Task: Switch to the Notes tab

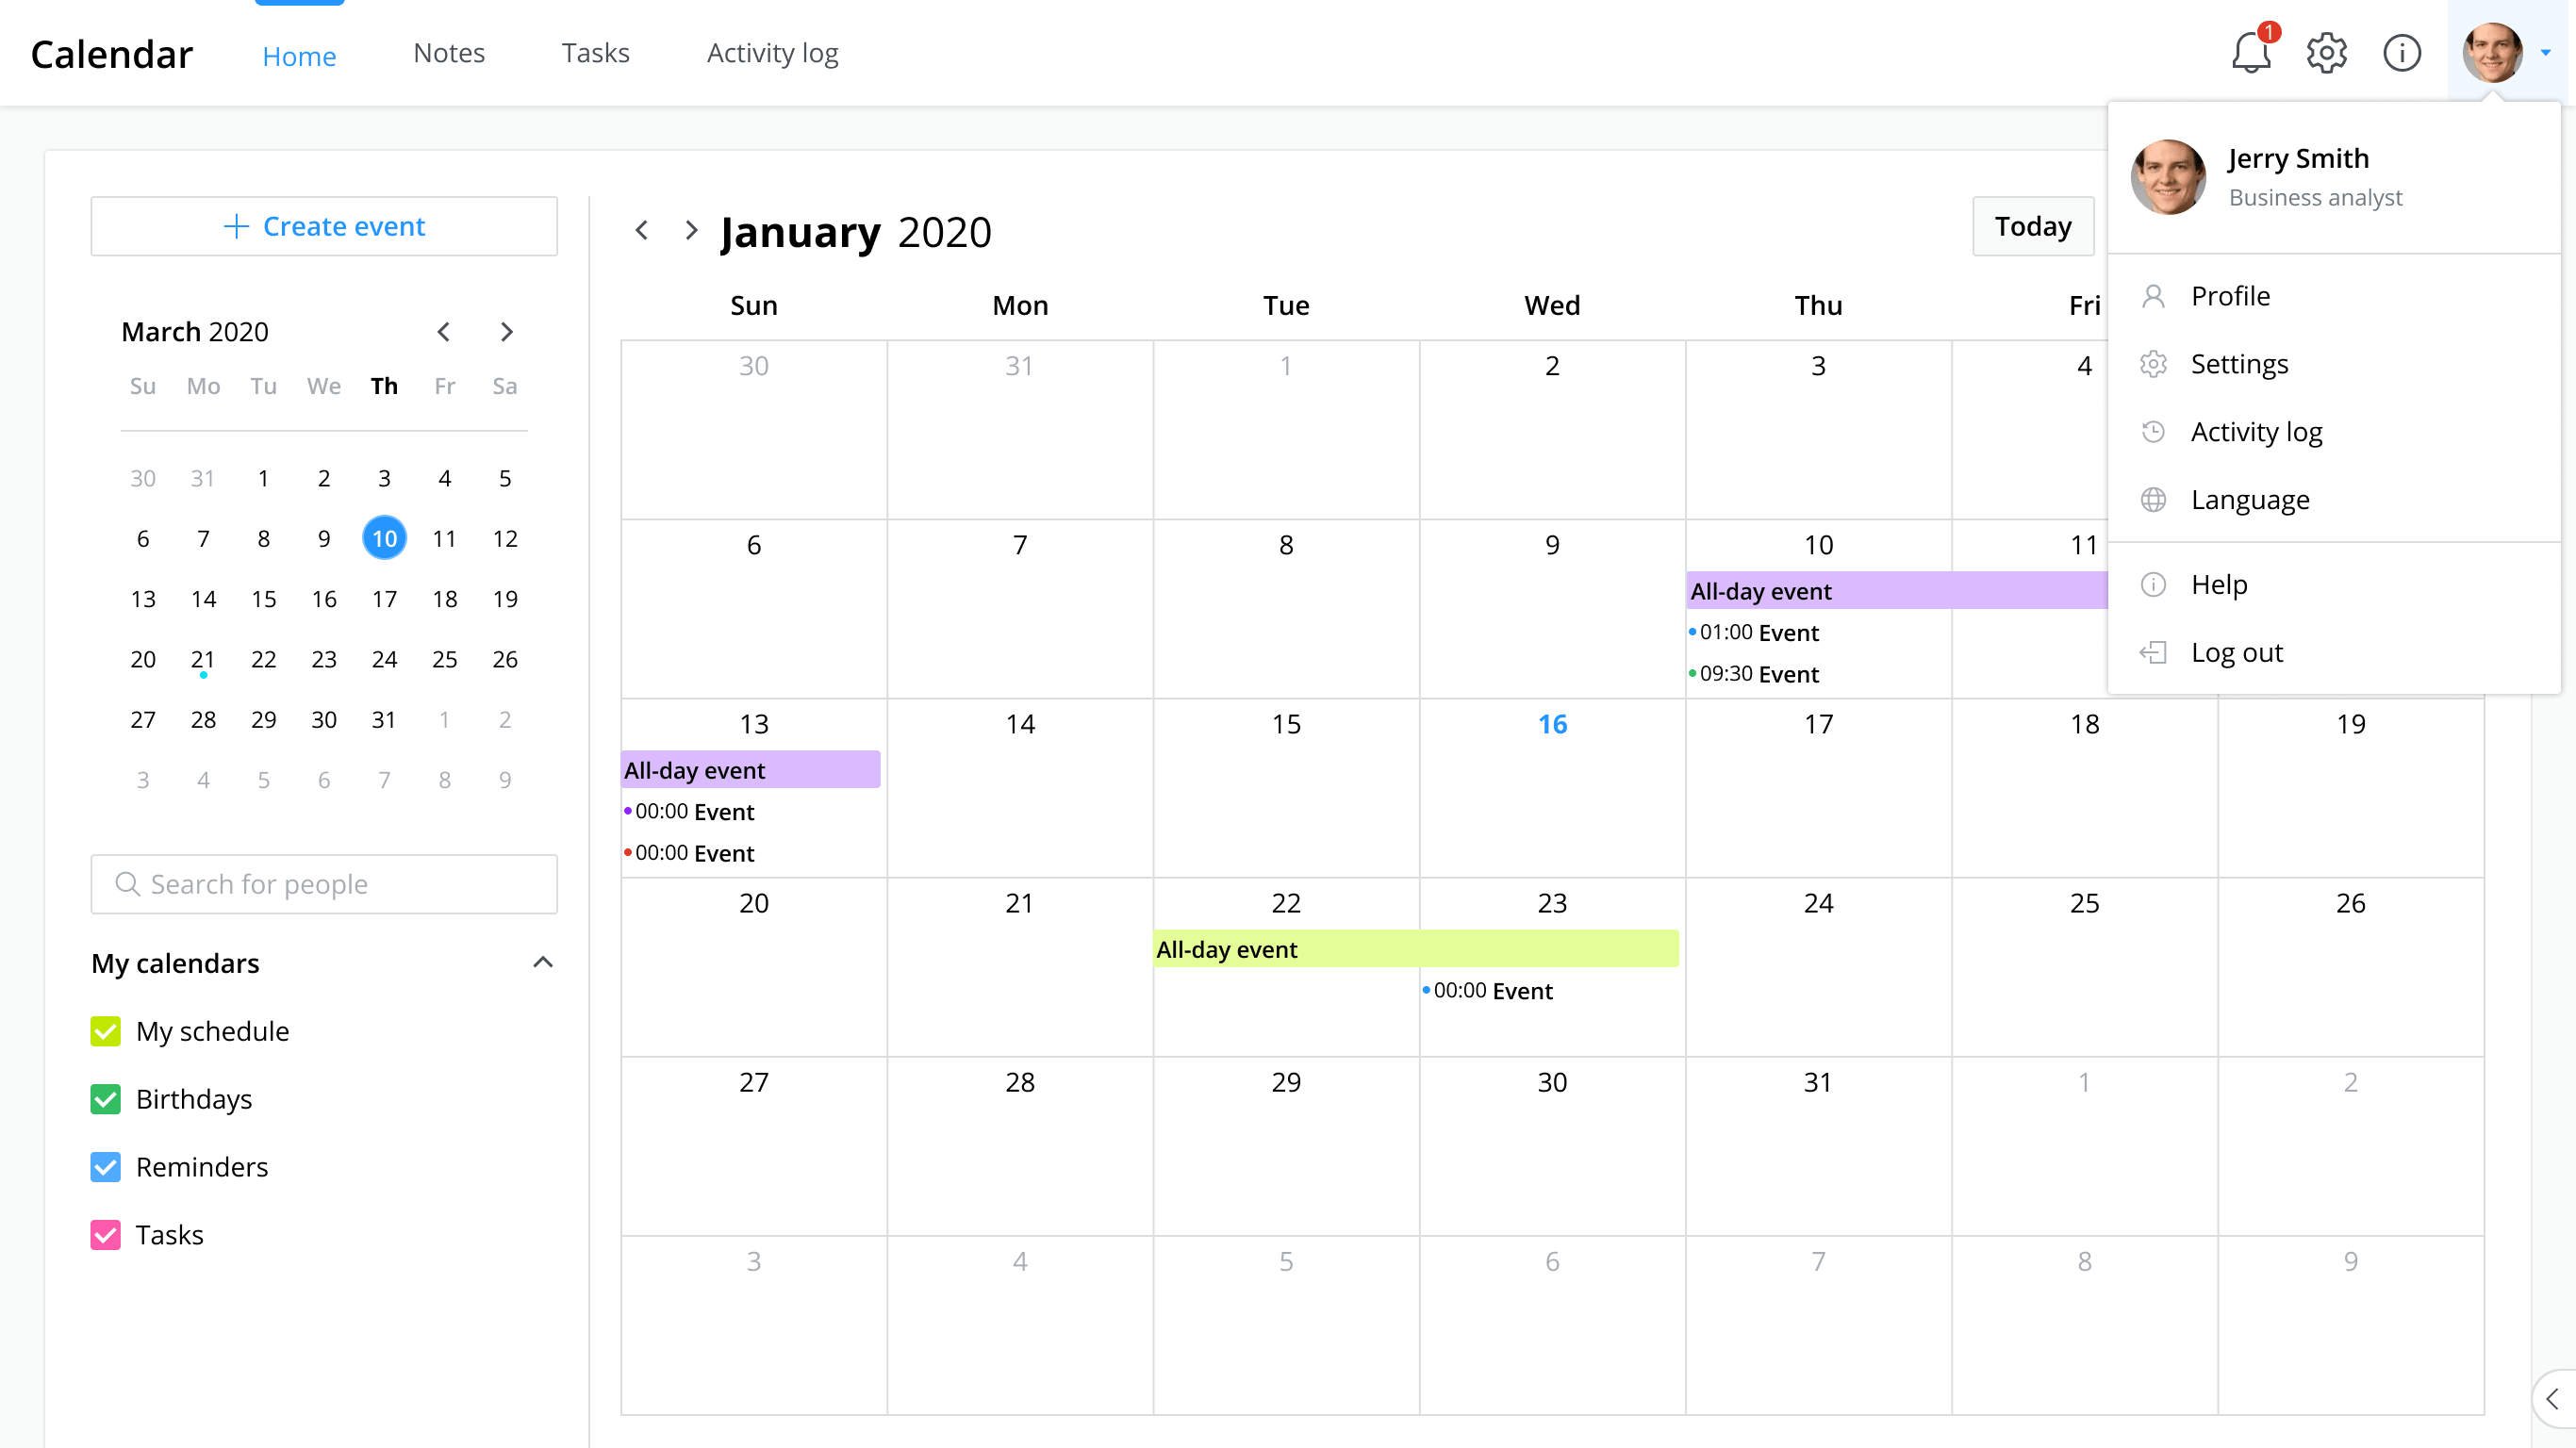Action: coord(450,53)
